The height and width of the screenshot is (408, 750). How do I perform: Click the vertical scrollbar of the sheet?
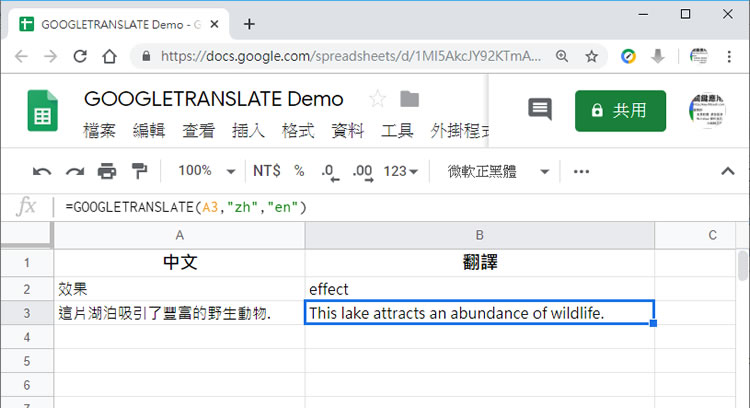(742, 266)
